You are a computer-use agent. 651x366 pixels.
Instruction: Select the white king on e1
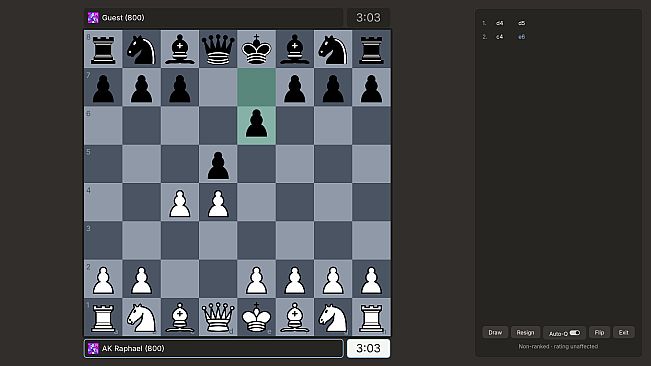coord(256,317)
